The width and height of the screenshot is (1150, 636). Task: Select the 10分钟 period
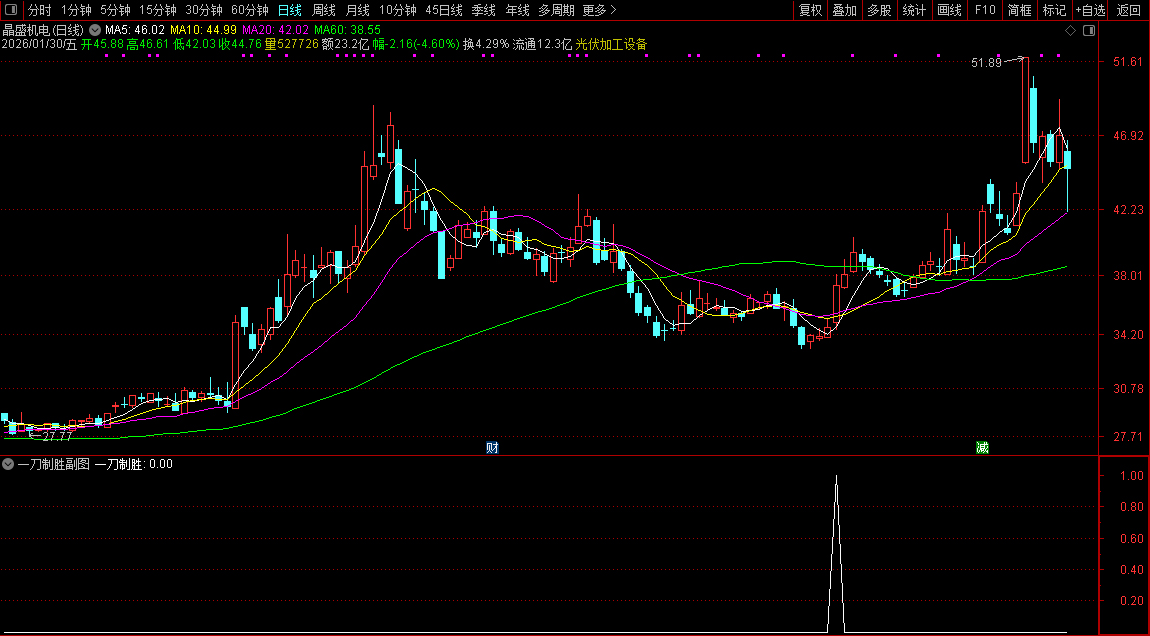pyautogui.click(x=398, y=10)
